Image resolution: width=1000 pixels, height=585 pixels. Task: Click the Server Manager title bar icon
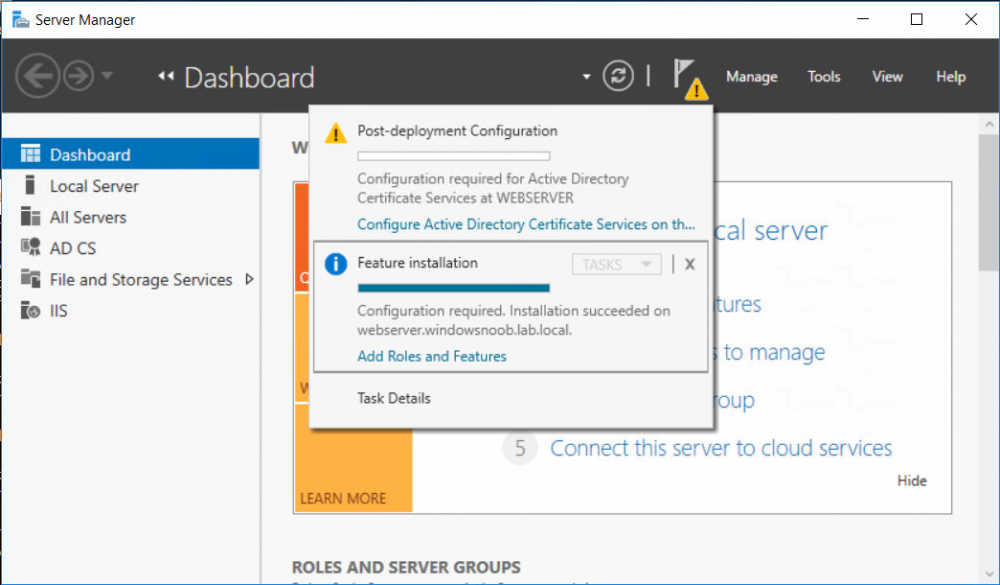tap(20, 20)
